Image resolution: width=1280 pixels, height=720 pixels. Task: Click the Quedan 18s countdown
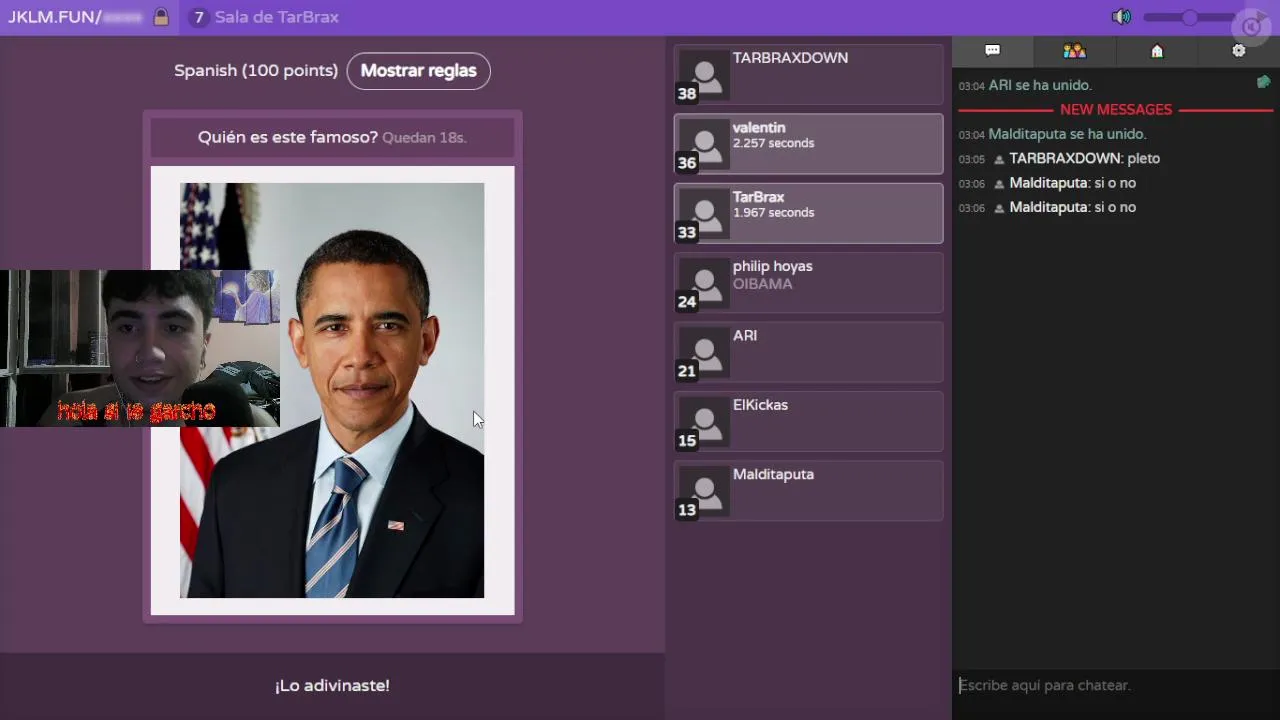point(424,138)
